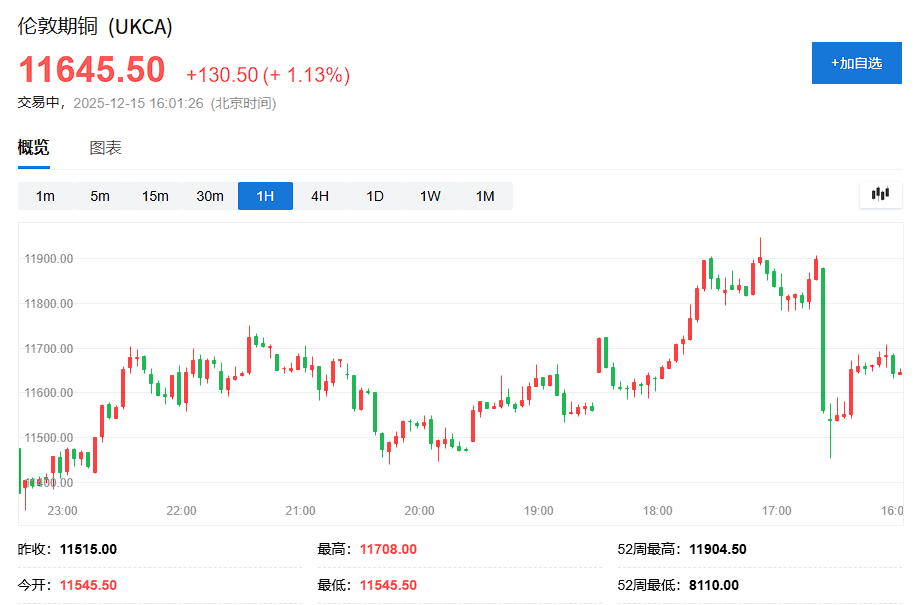The image size is (919, 605).
Task: Click the 今开 value 11545.50
Action: 90,584
